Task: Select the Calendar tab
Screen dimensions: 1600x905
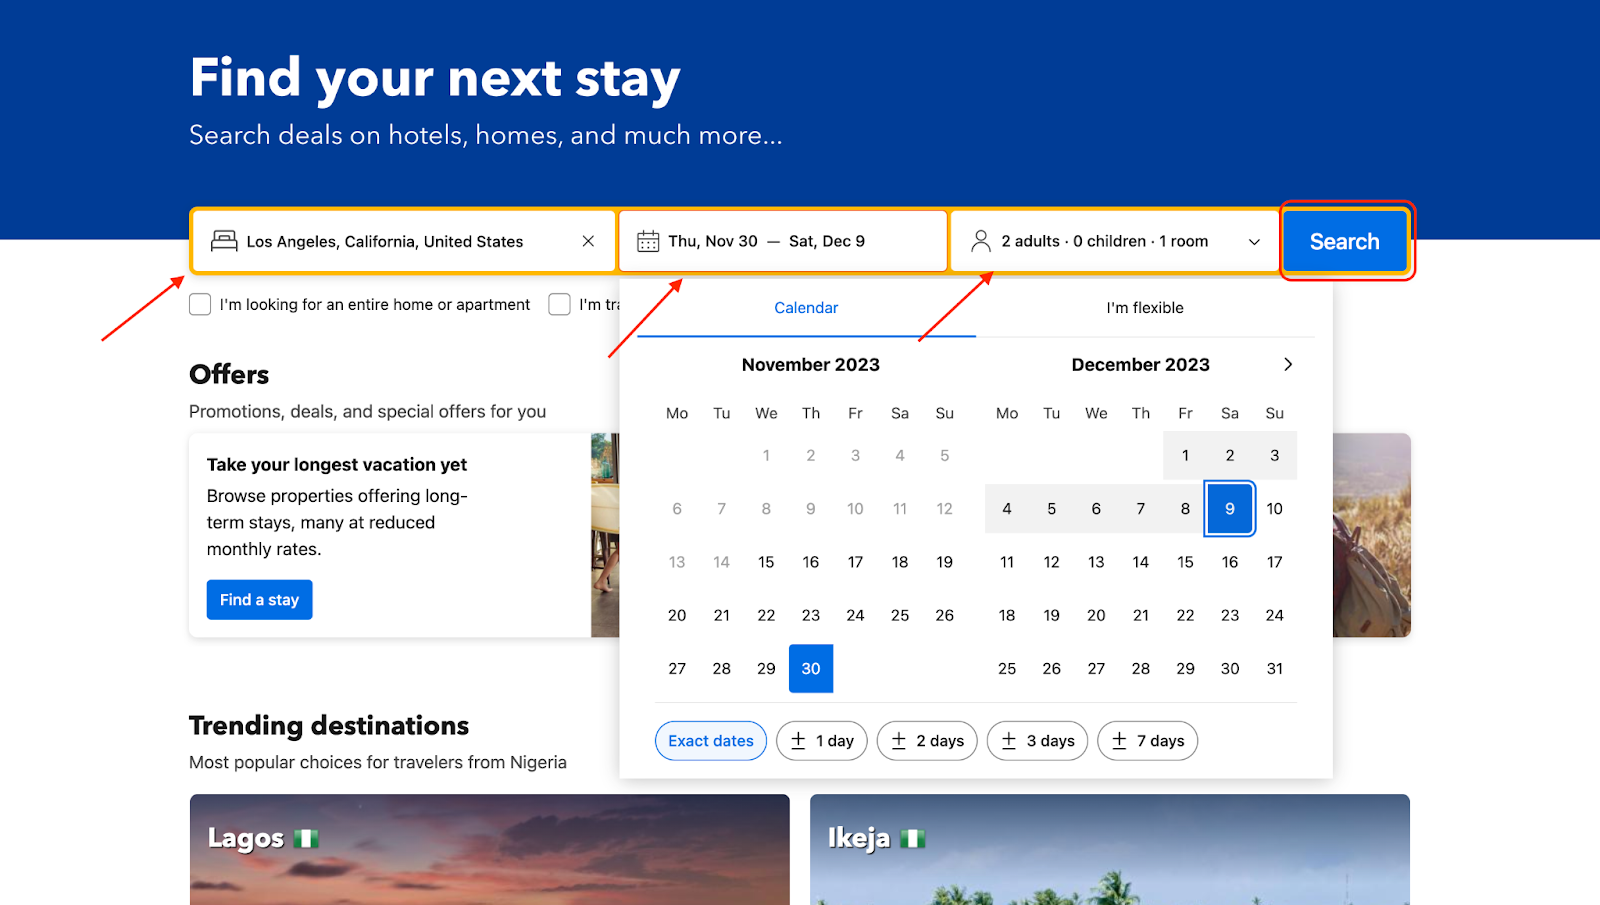Action: point(806,308)
